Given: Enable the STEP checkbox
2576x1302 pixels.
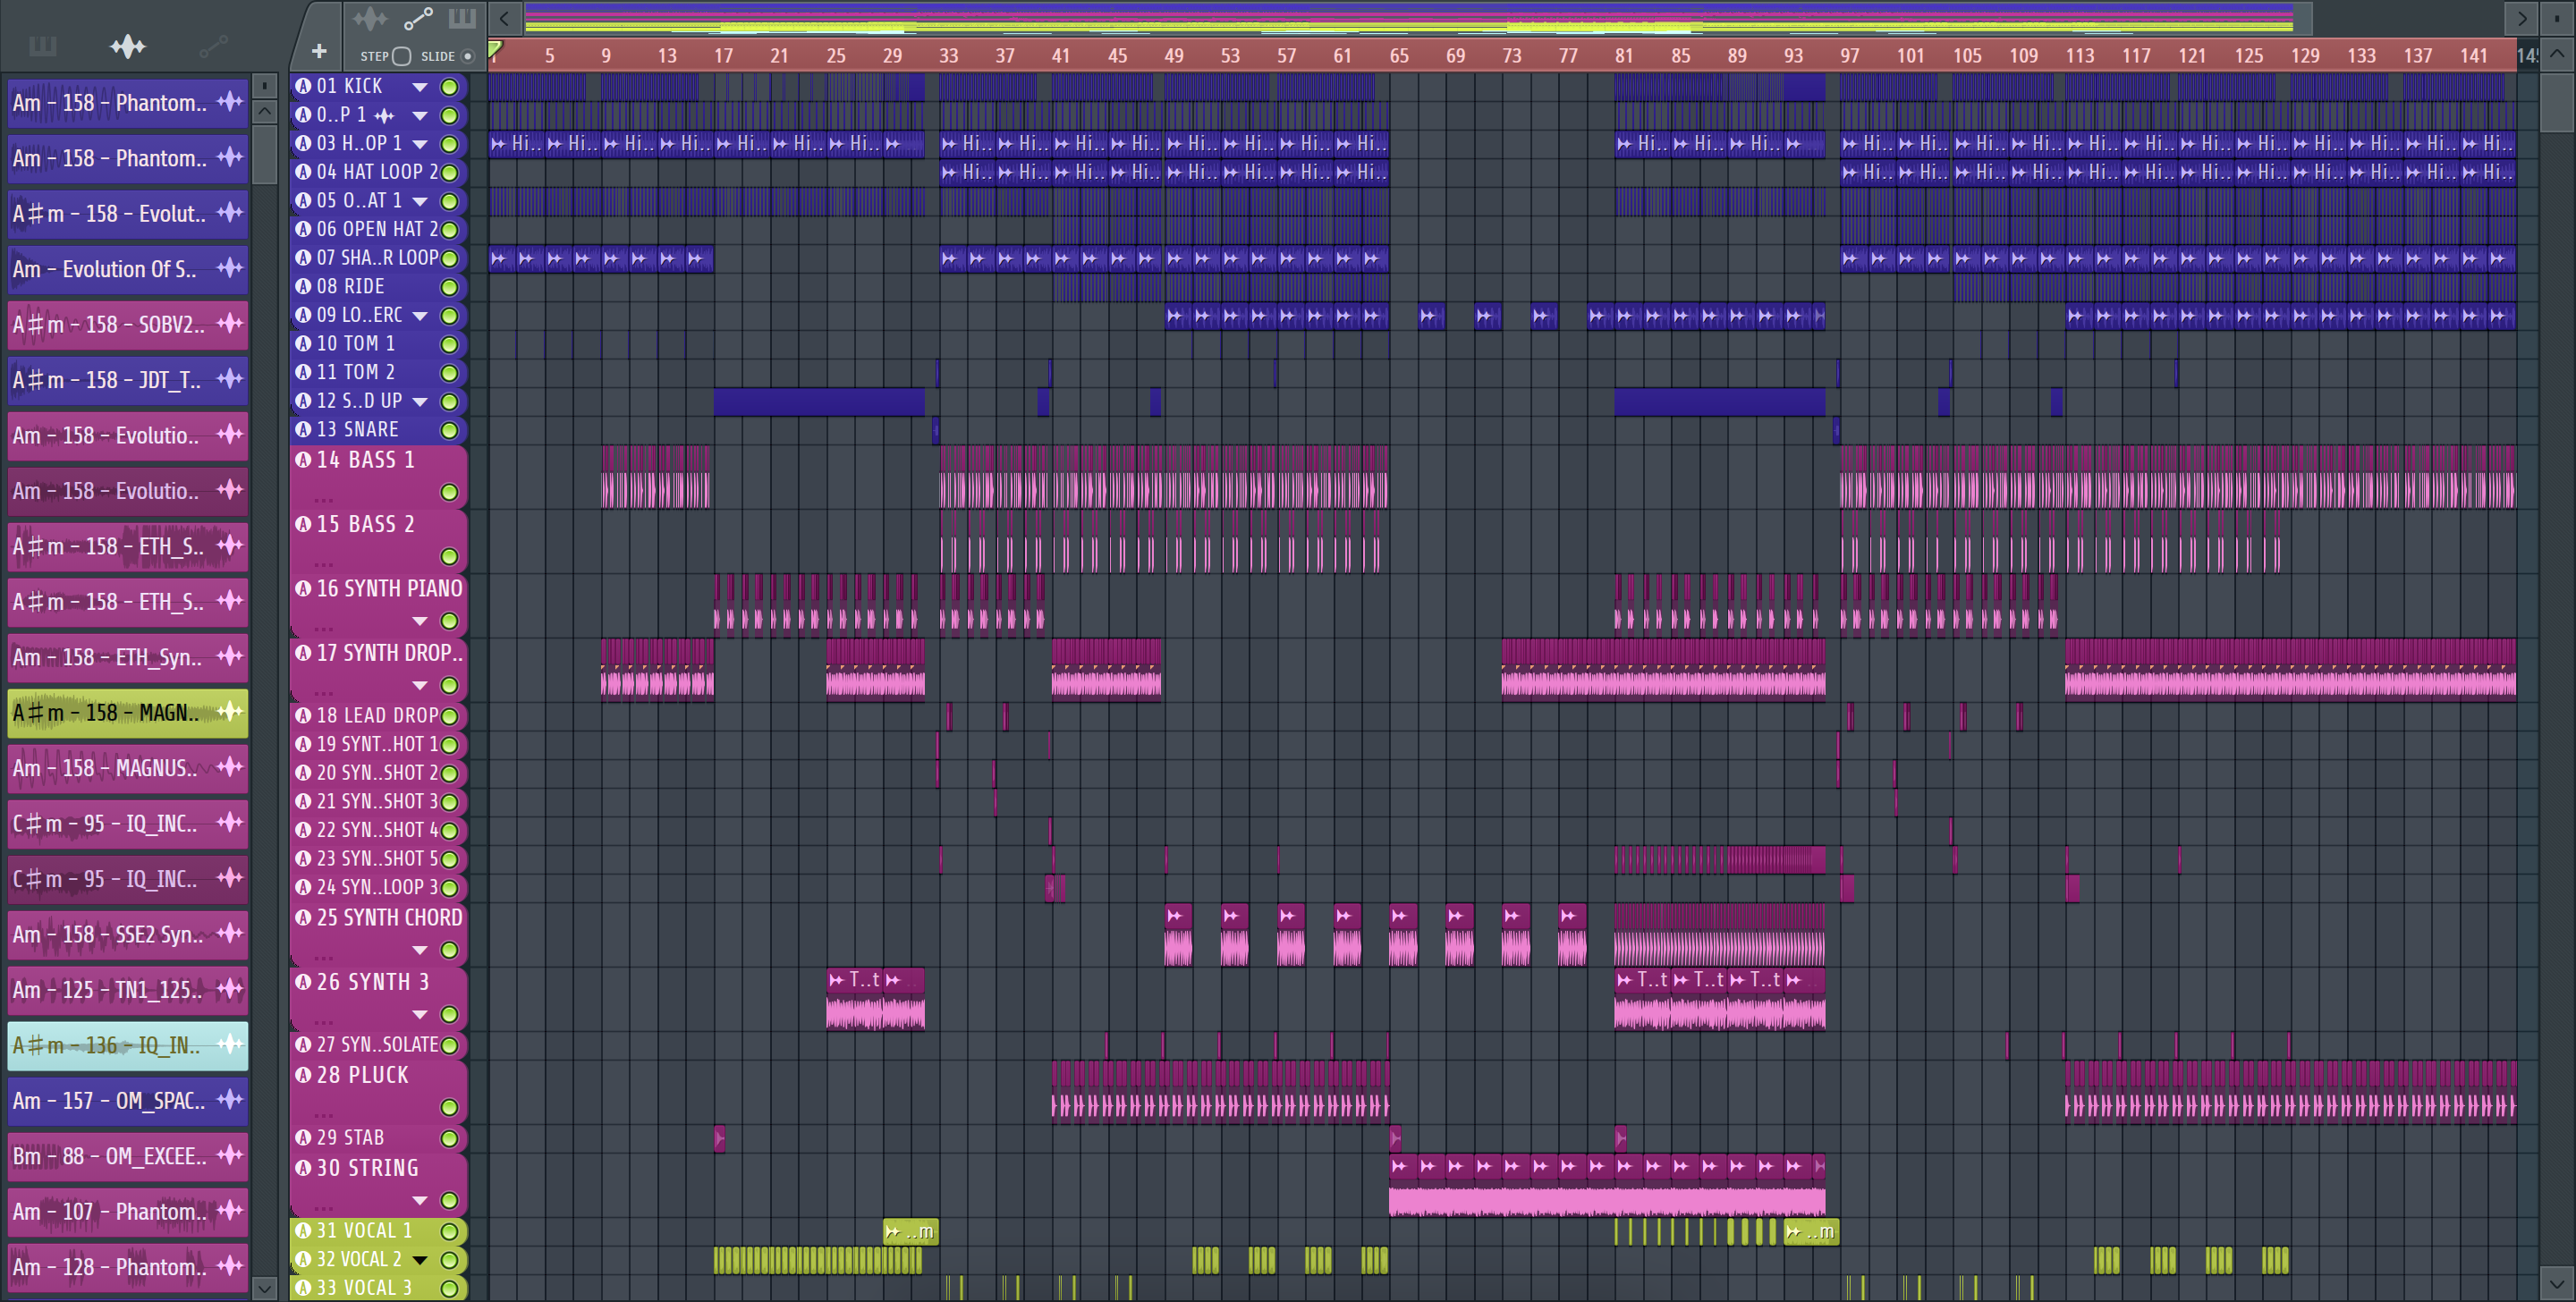Looking at the screenshot, I should [x=402, y=56].
